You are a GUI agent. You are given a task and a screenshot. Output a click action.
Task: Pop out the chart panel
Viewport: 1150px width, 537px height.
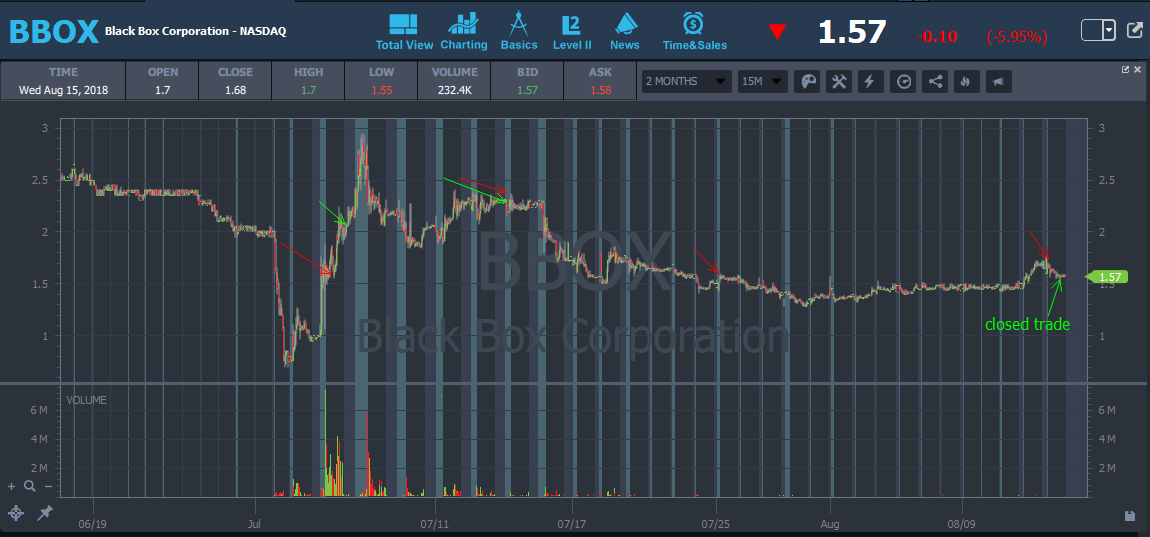tap(1126, 69)
